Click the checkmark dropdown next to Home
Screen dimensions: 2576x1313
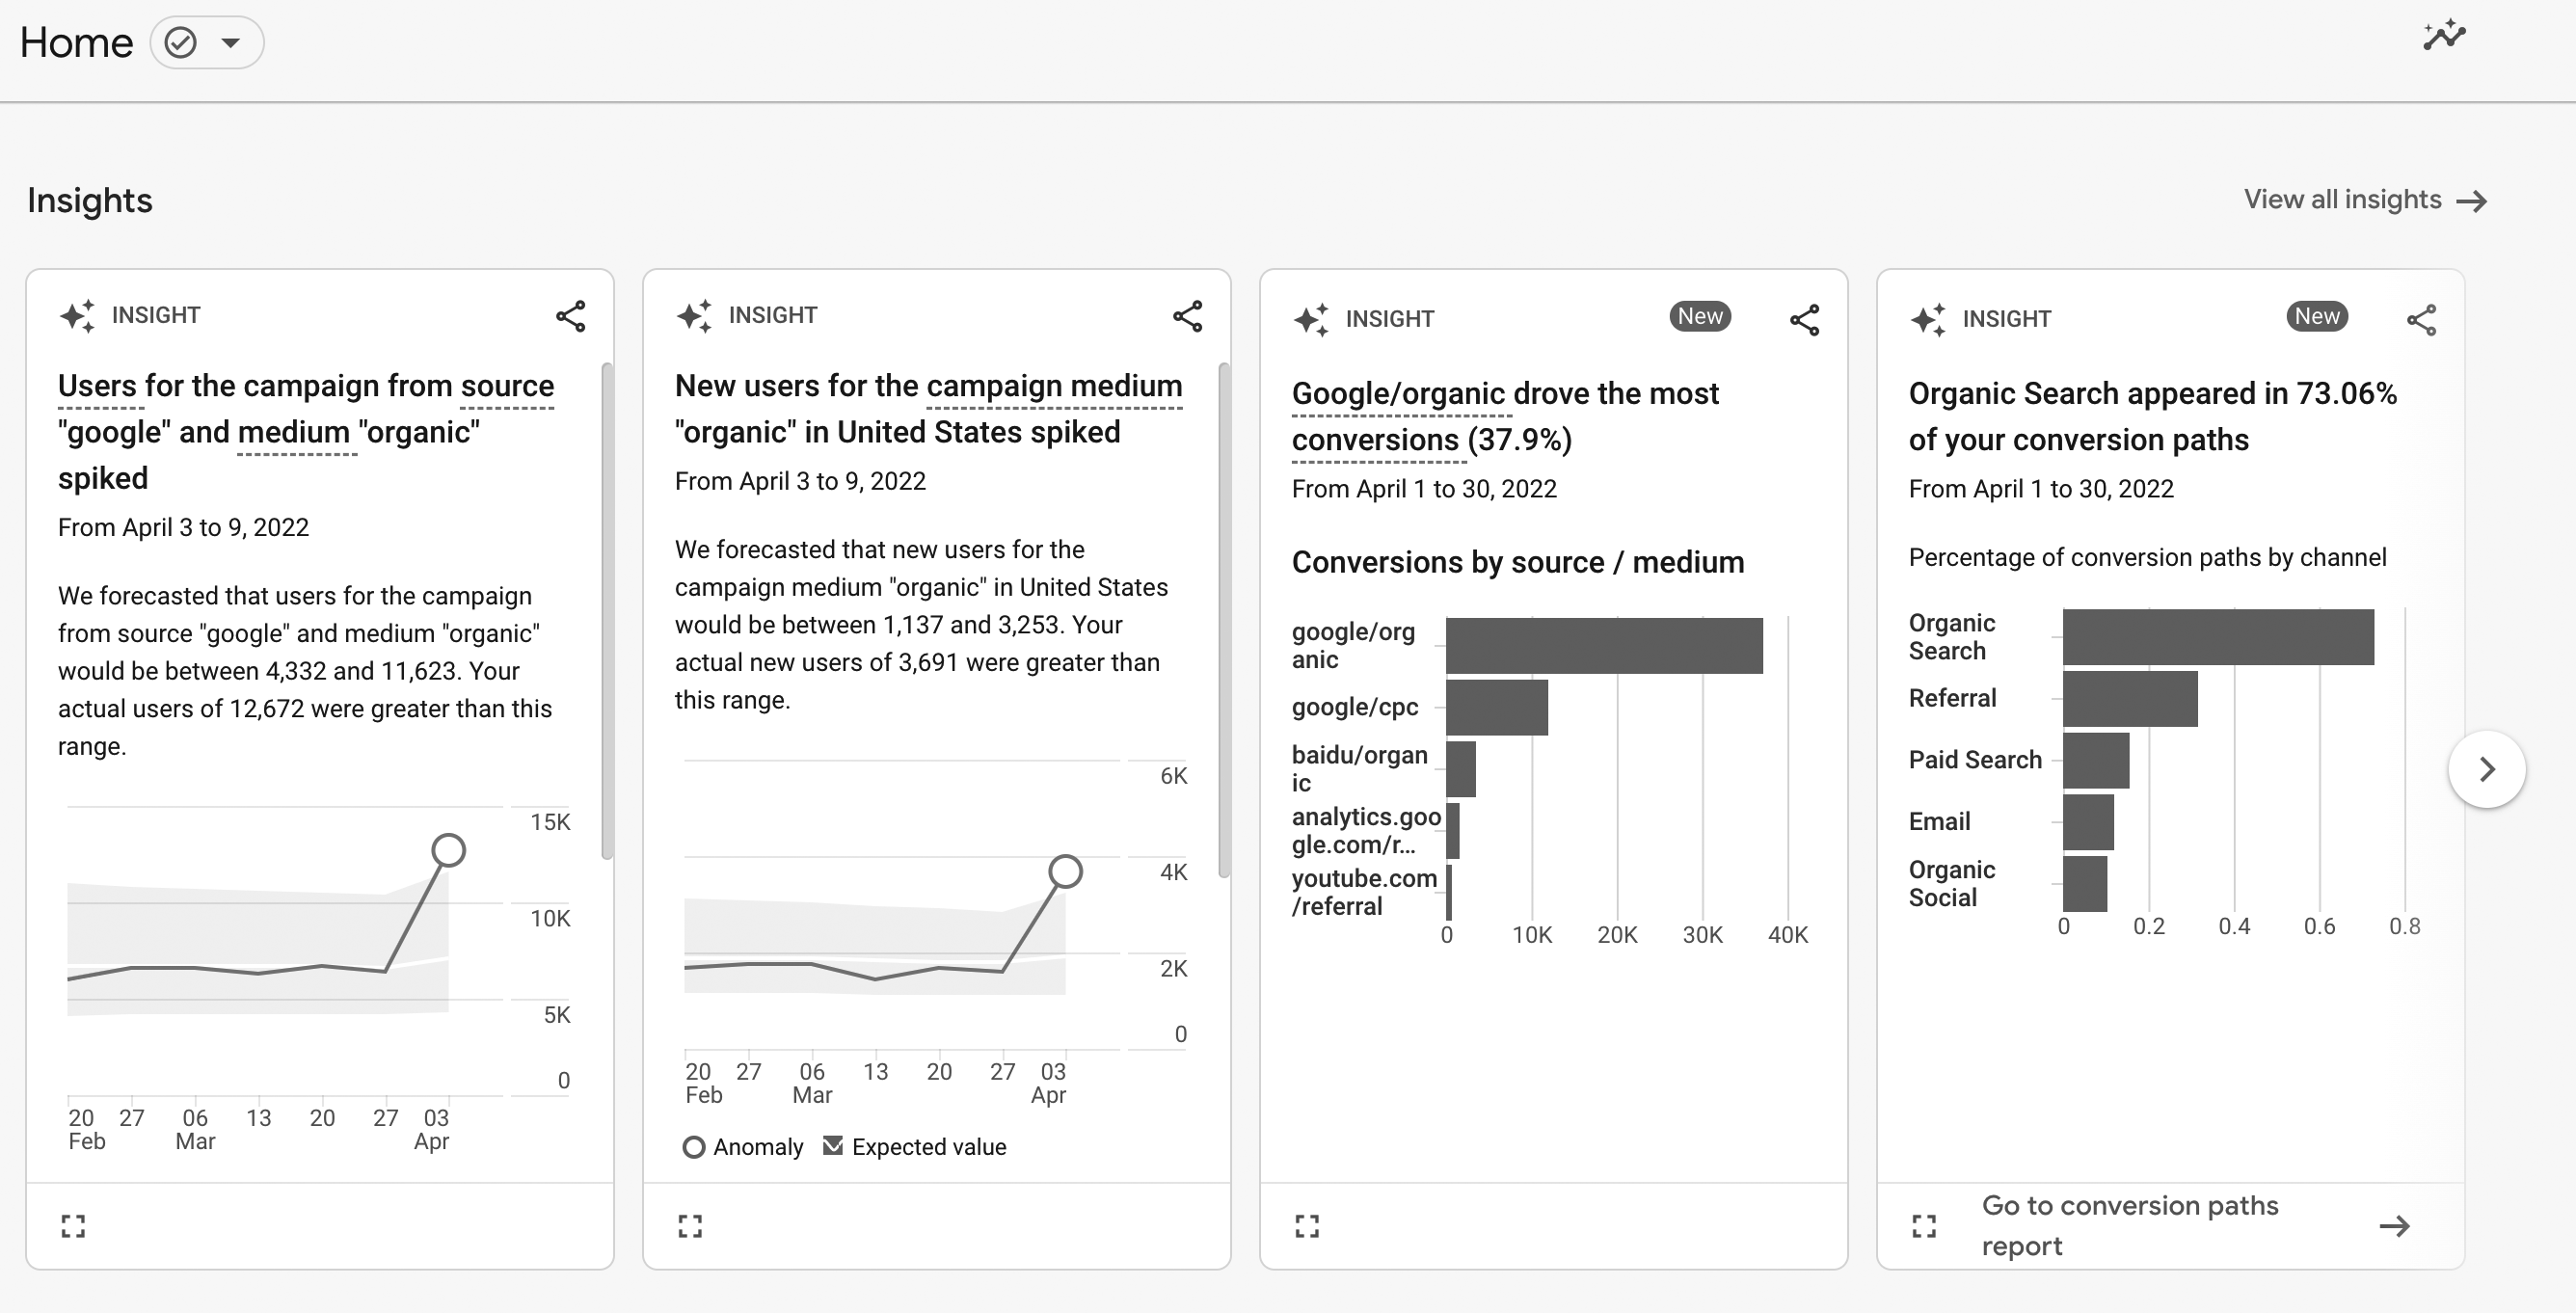[202, 40]
